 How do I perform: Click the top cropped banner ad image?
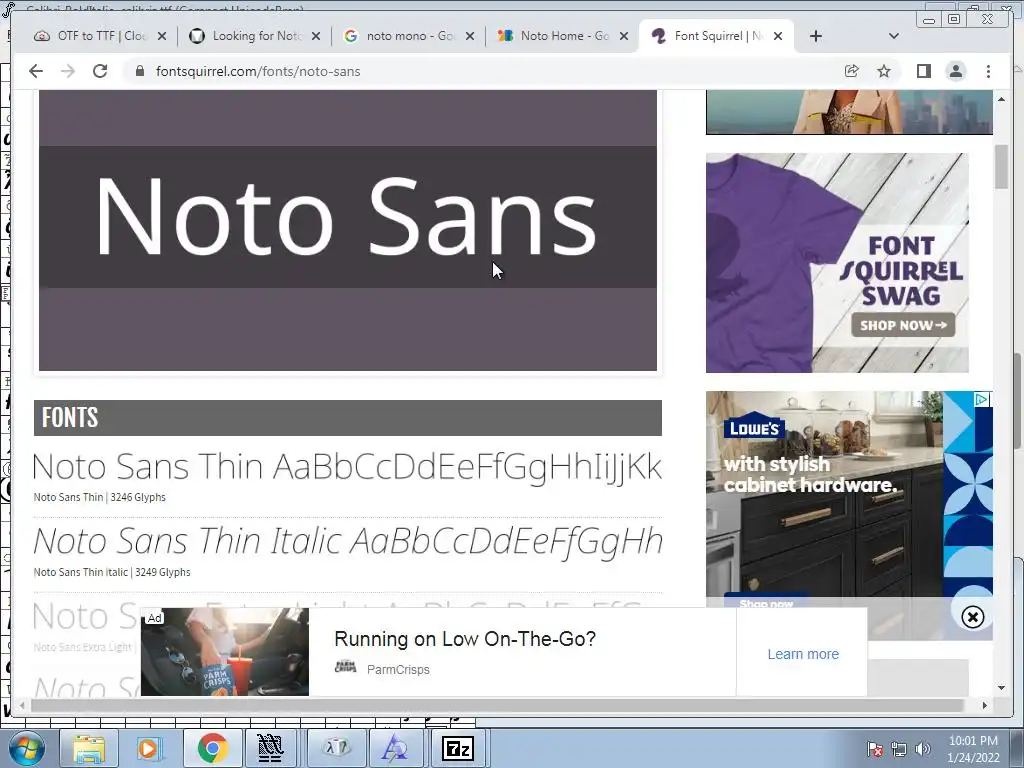(849, 112)
